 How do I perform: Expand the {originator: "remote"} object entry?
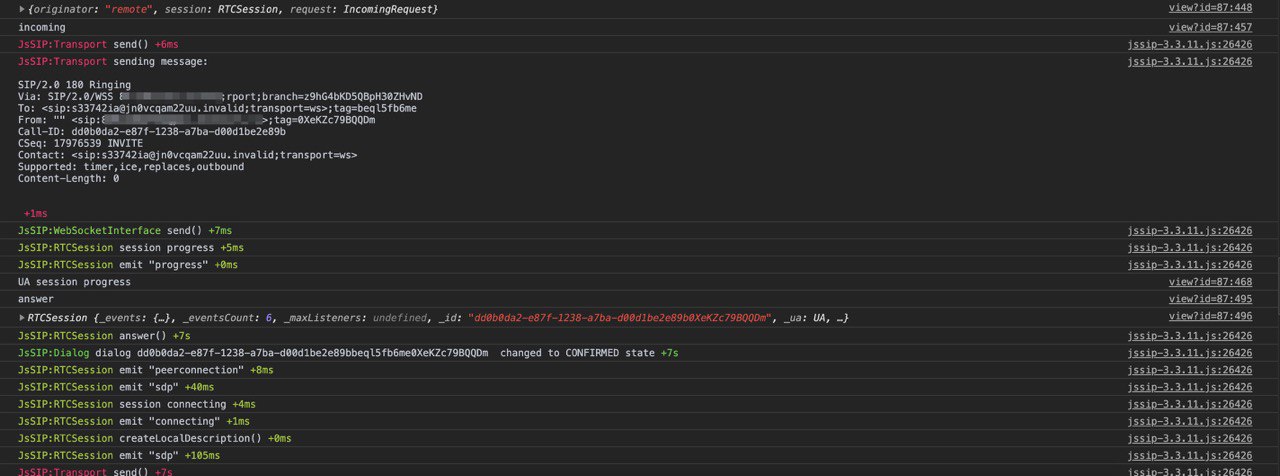[x=23, y=9]
